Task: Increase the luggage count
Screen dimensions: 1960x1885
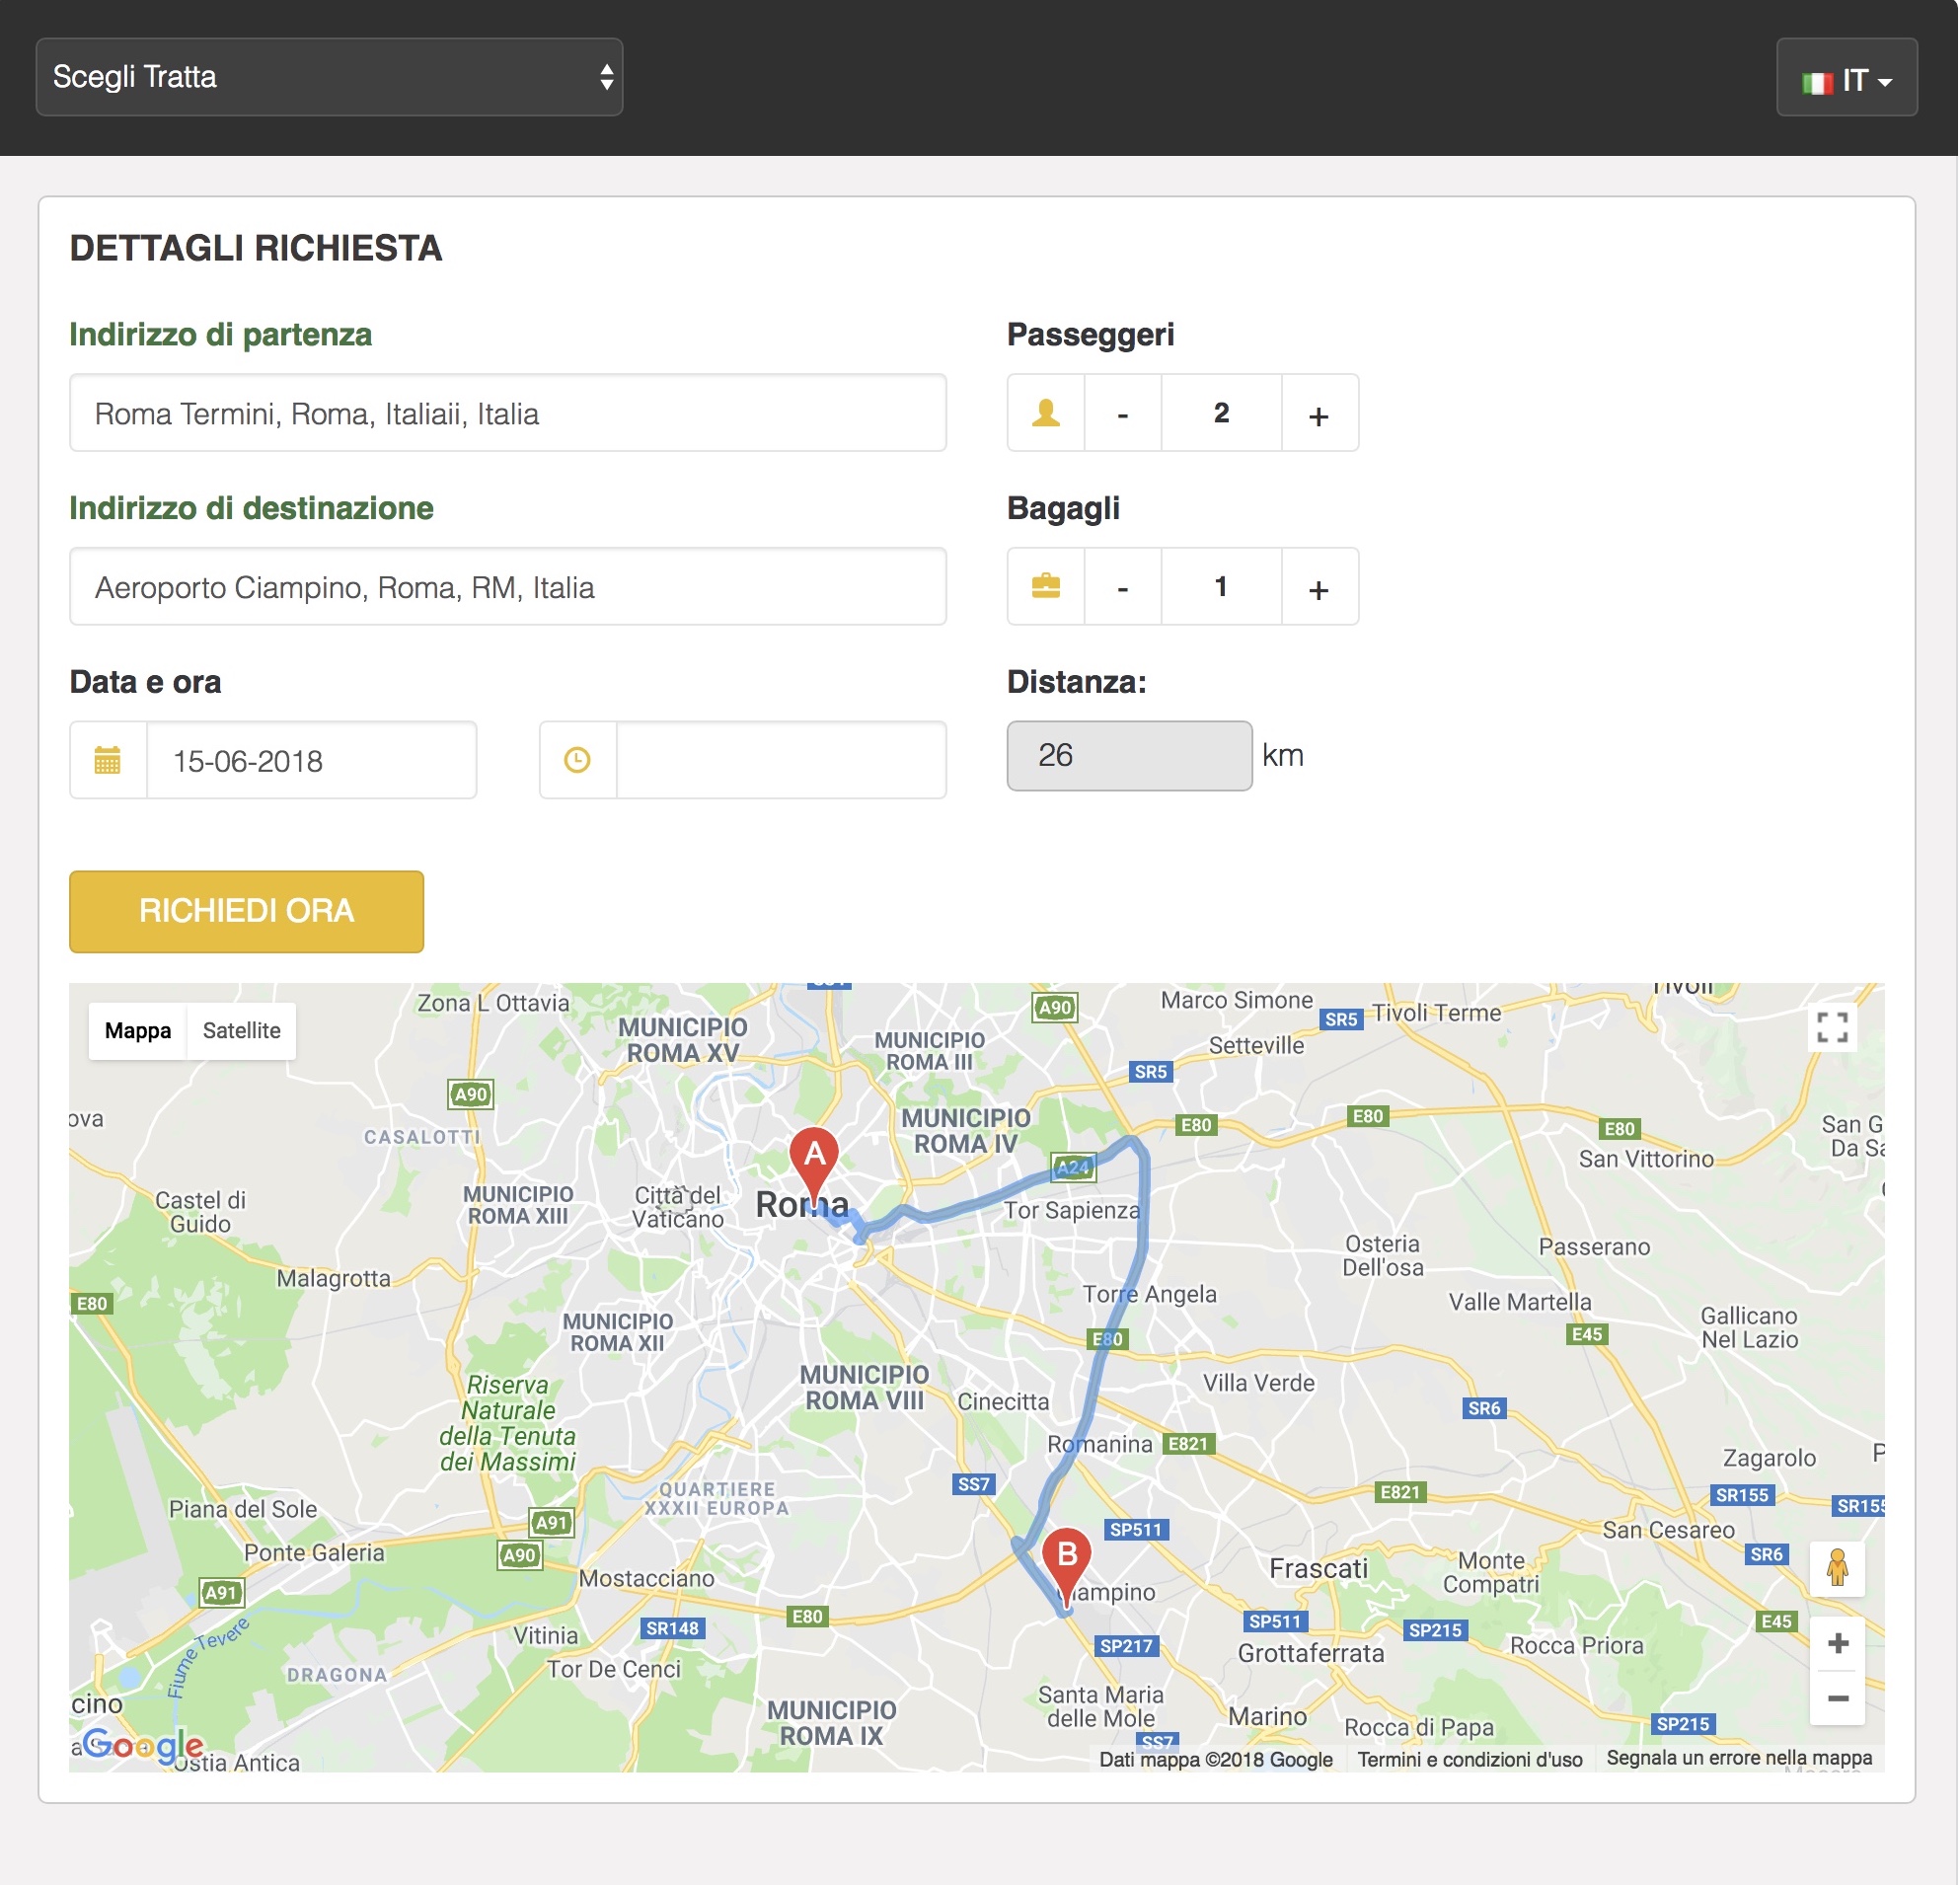Action: pos(1319,588)
